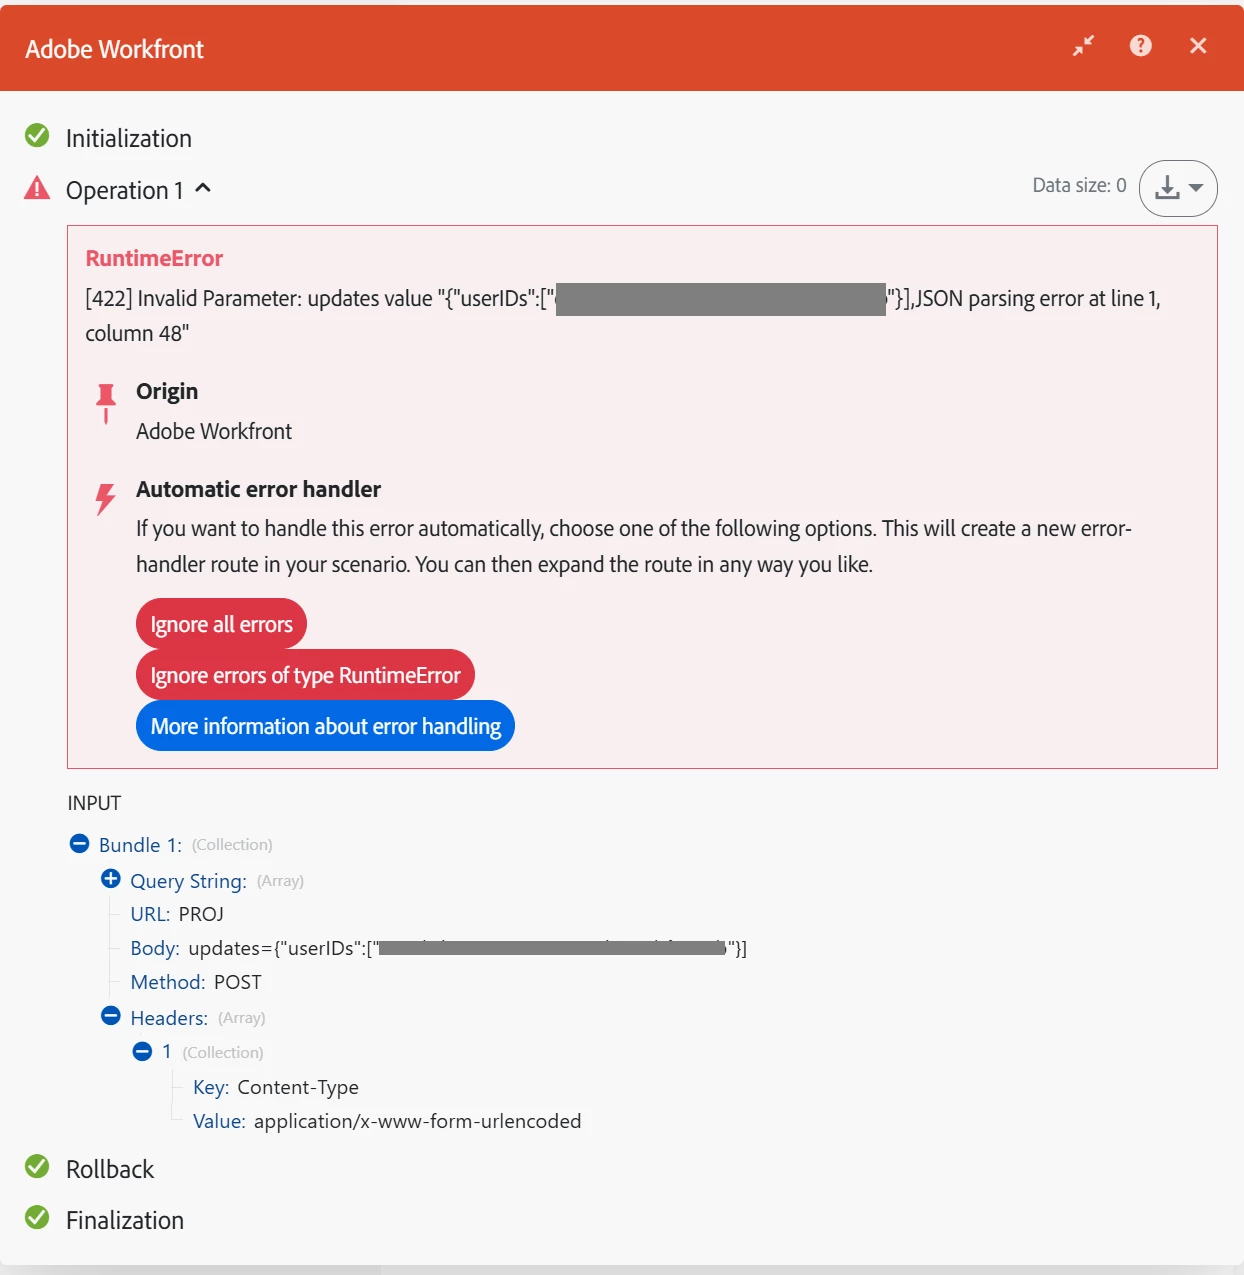Choose Ignore errors of type RuntimeError
Screen dimensions: 1244x1275
tap(305, 675)
